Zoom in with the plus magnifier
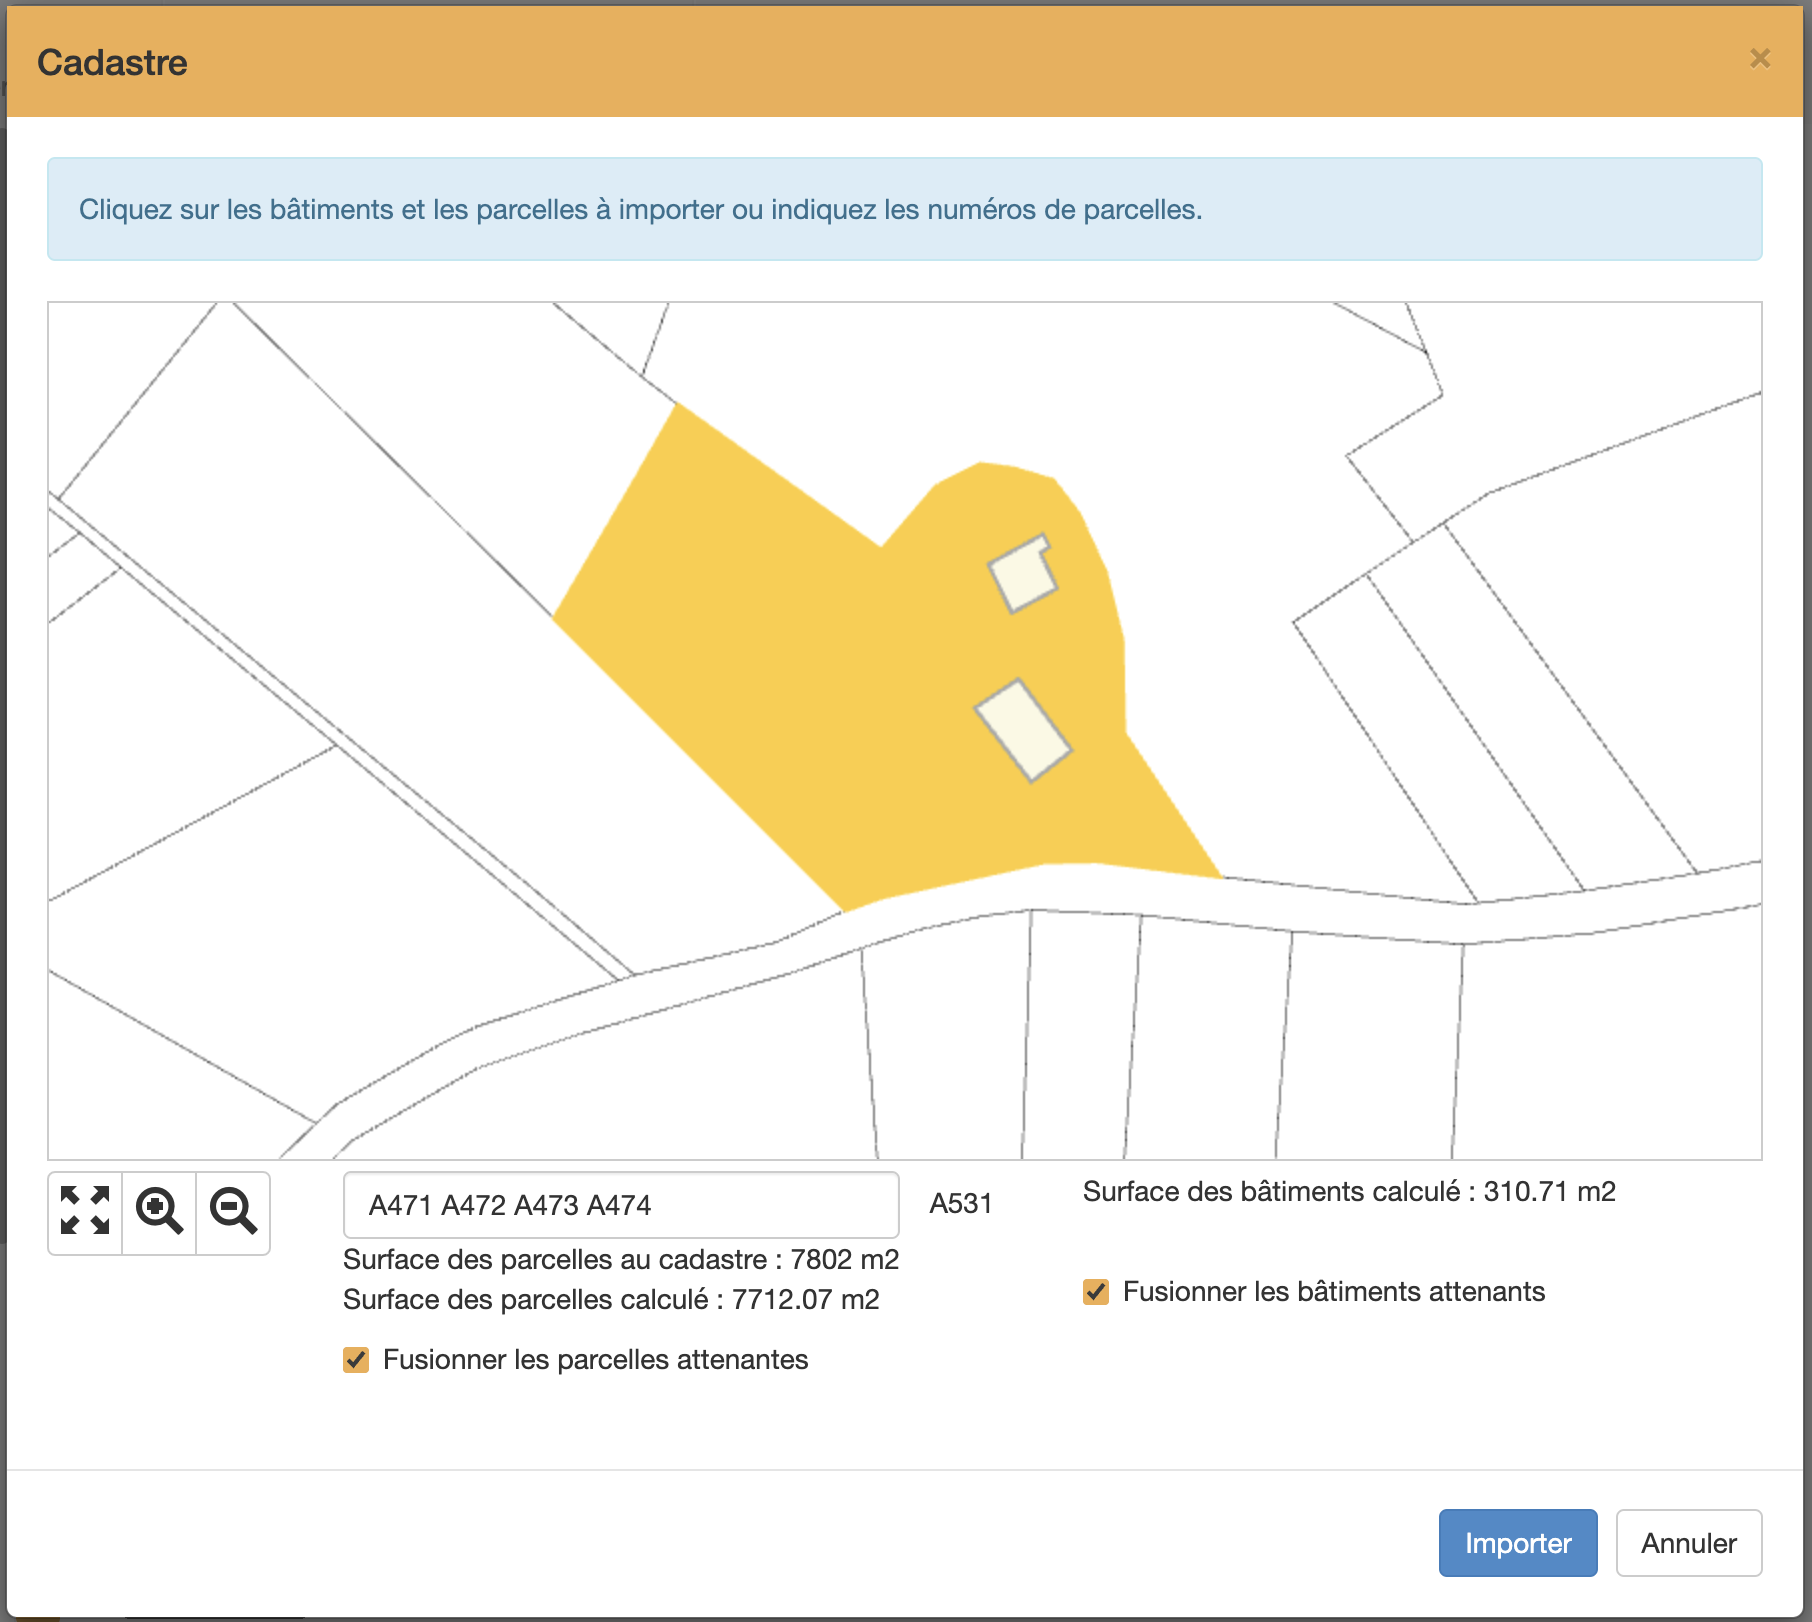The width and height of the screenshot is (1812, 1622). point(159,1211)
